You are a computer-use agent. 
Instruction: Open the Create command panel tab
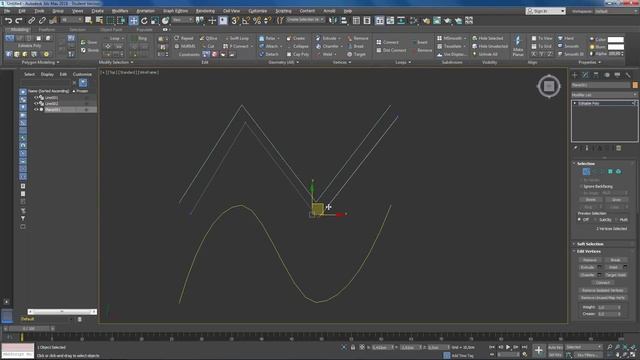[575, 75]
